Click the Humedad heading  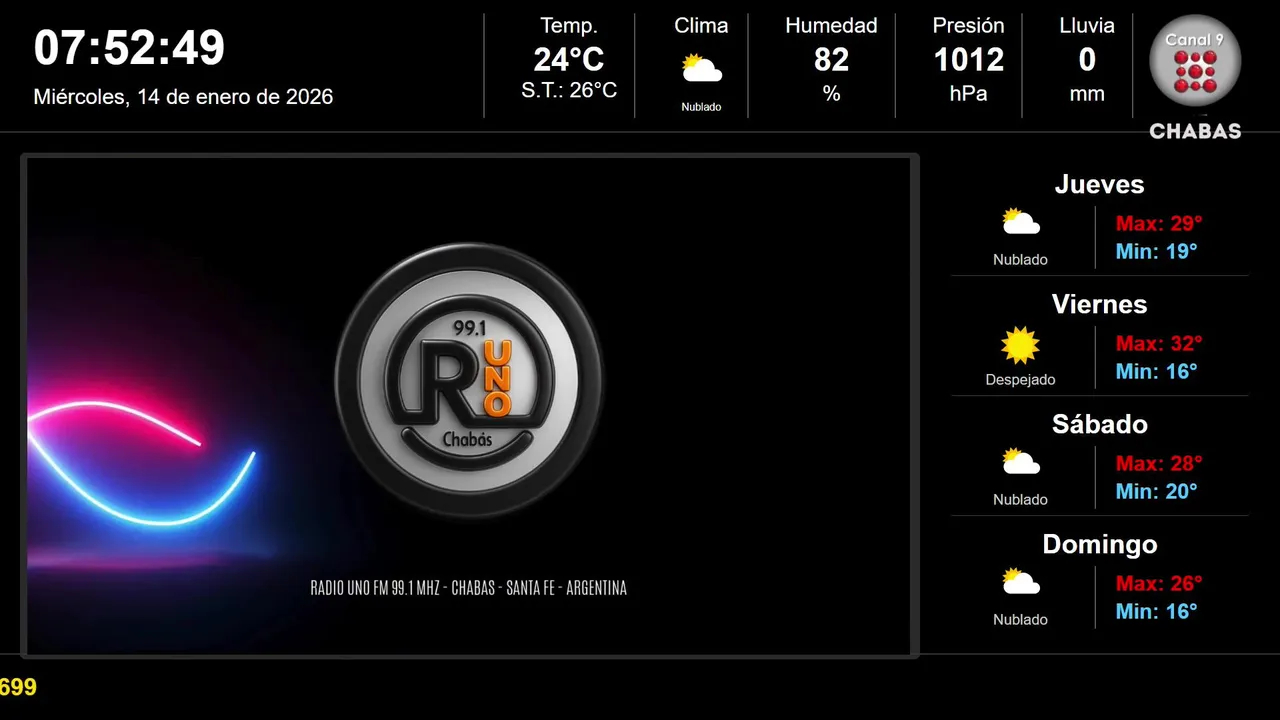pyautogui.click(x=831, y=26)
